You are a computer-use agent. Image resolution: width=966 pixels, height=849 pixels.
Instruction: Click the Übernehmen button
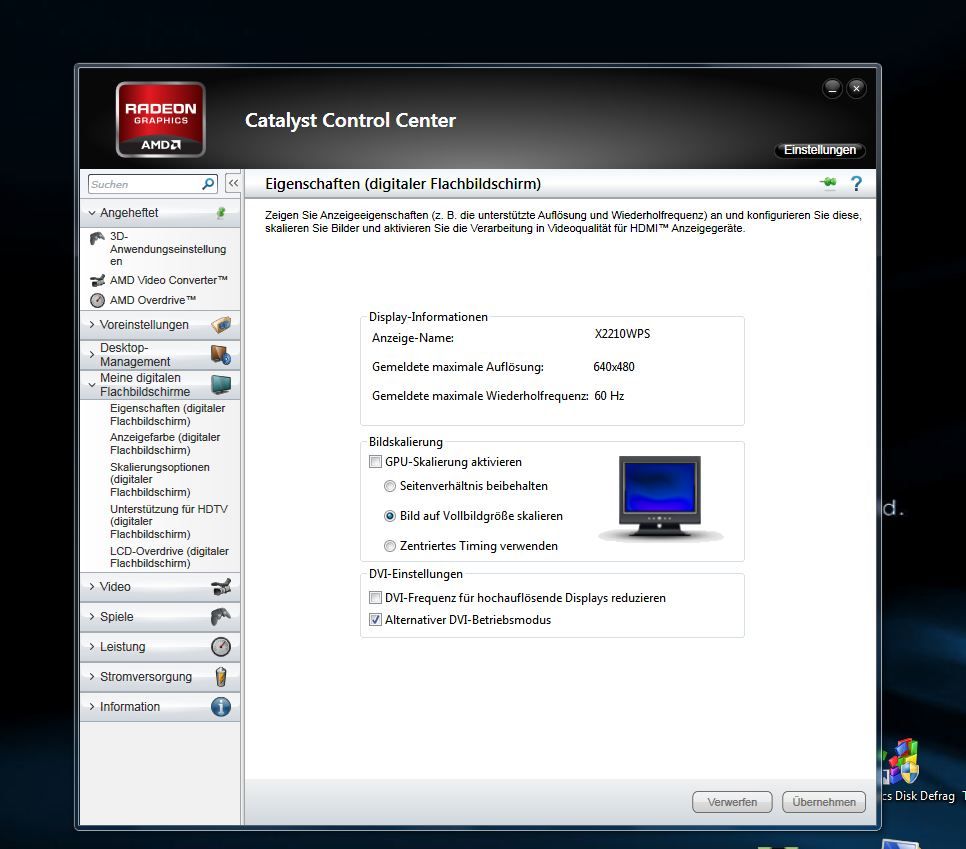pyautogui.click(x=824, y=802)
